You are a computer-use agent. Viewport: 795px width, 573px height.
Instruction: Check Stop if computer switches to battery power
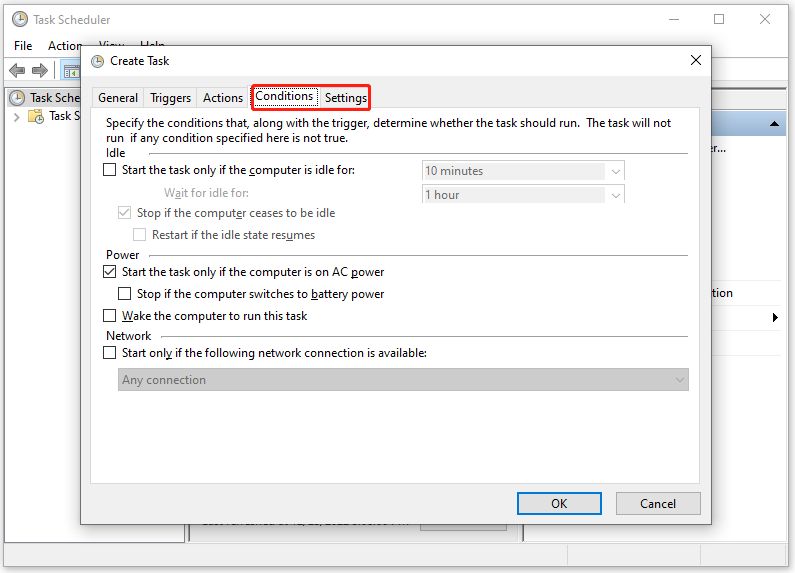click(124, 293)
